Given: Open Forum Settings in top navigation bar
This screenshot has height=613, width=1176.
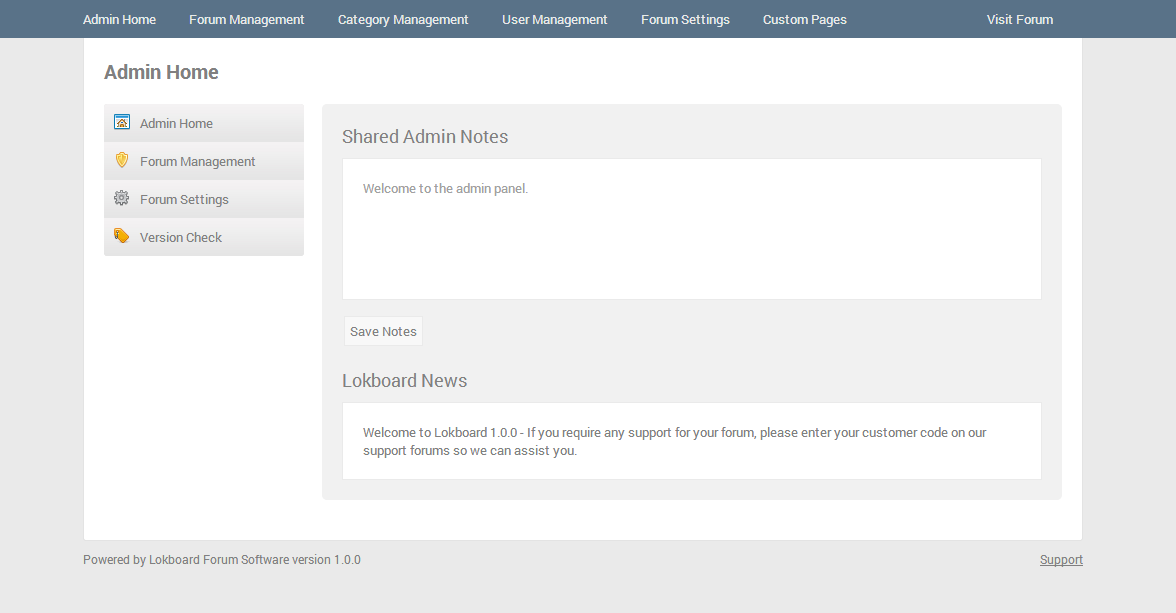Looking at the screenshot, I should pos(686,20).
